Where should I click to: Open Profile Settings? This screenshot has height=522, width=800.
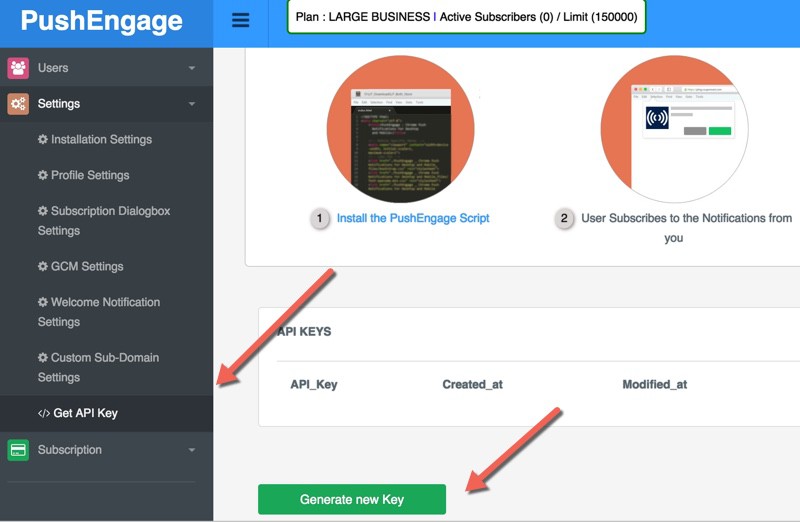tap(84, 175)
